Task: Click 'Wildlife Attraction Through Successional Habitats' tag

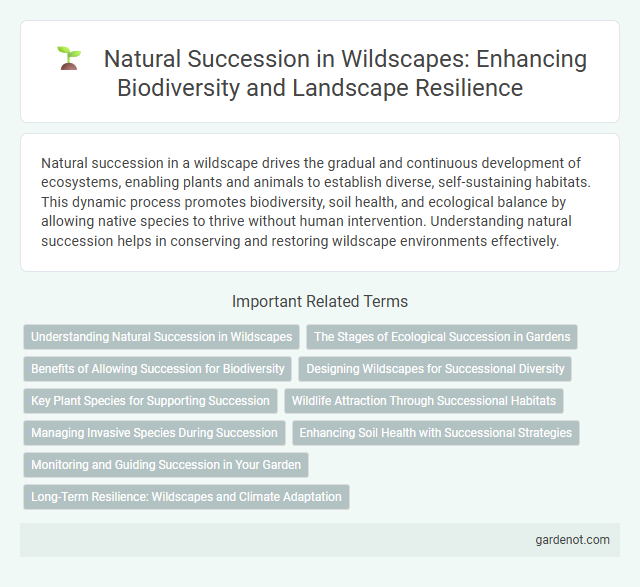Action: (424, 401)
